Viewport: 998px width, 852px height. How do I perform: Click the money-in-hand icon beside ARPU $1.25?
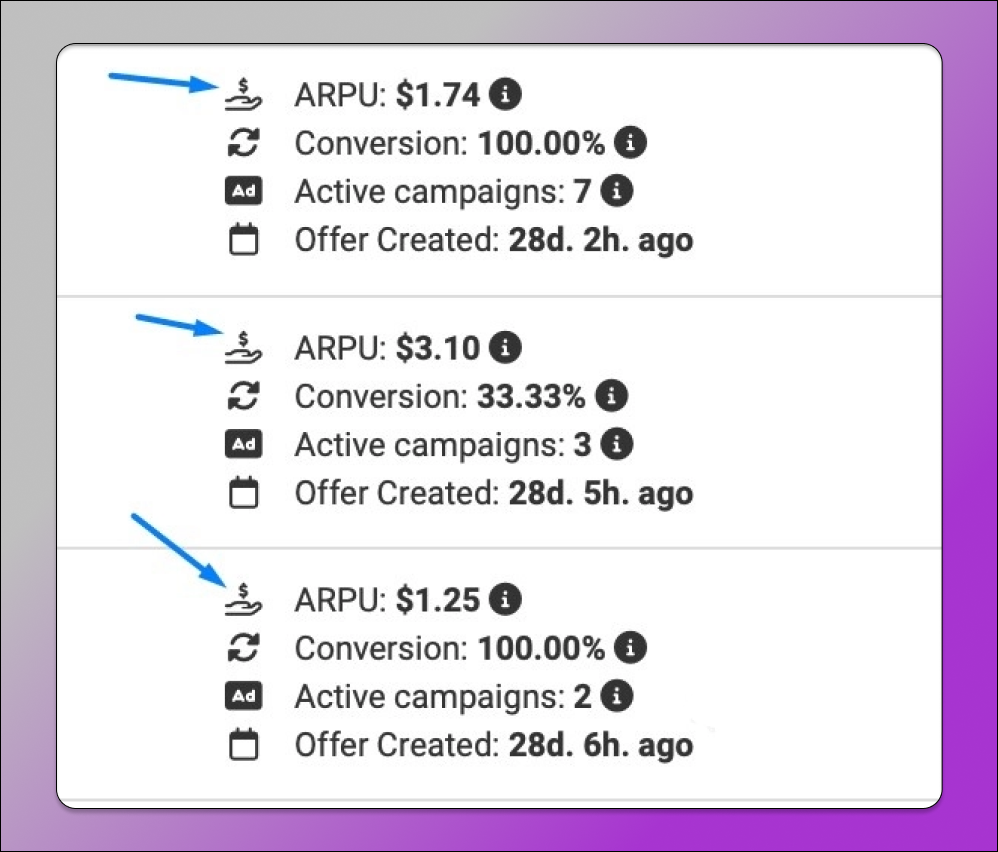(x=242, y=599)
